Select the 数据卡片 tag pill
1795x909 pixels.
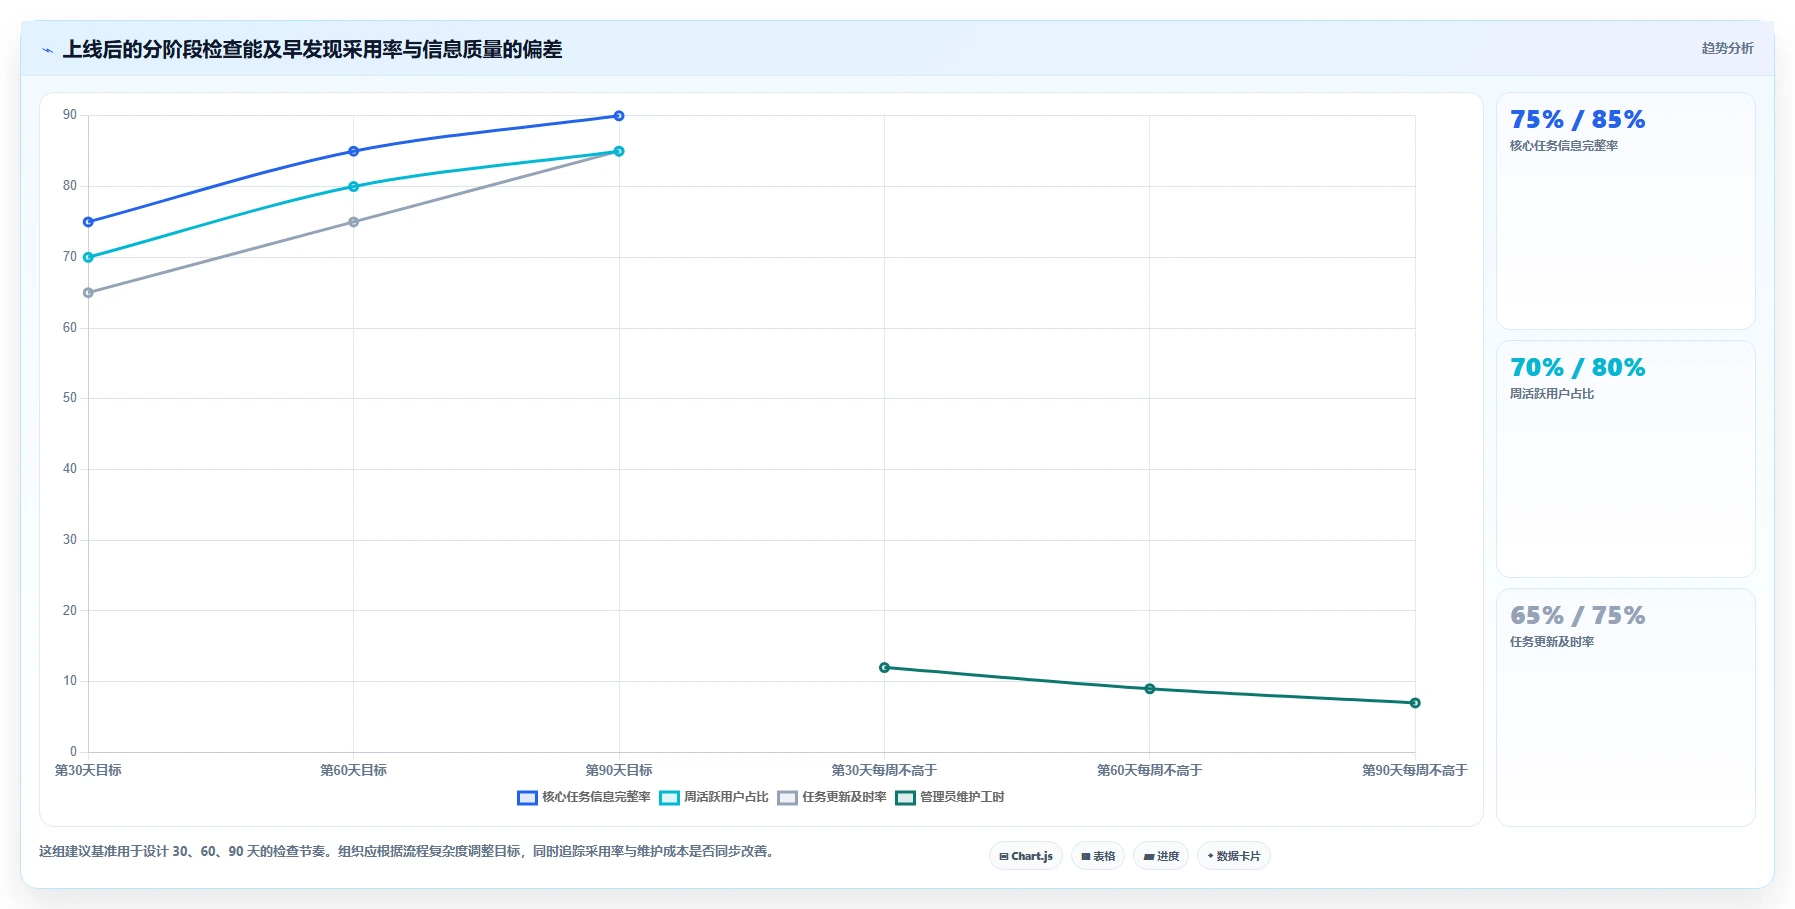tap(1234, 856)
